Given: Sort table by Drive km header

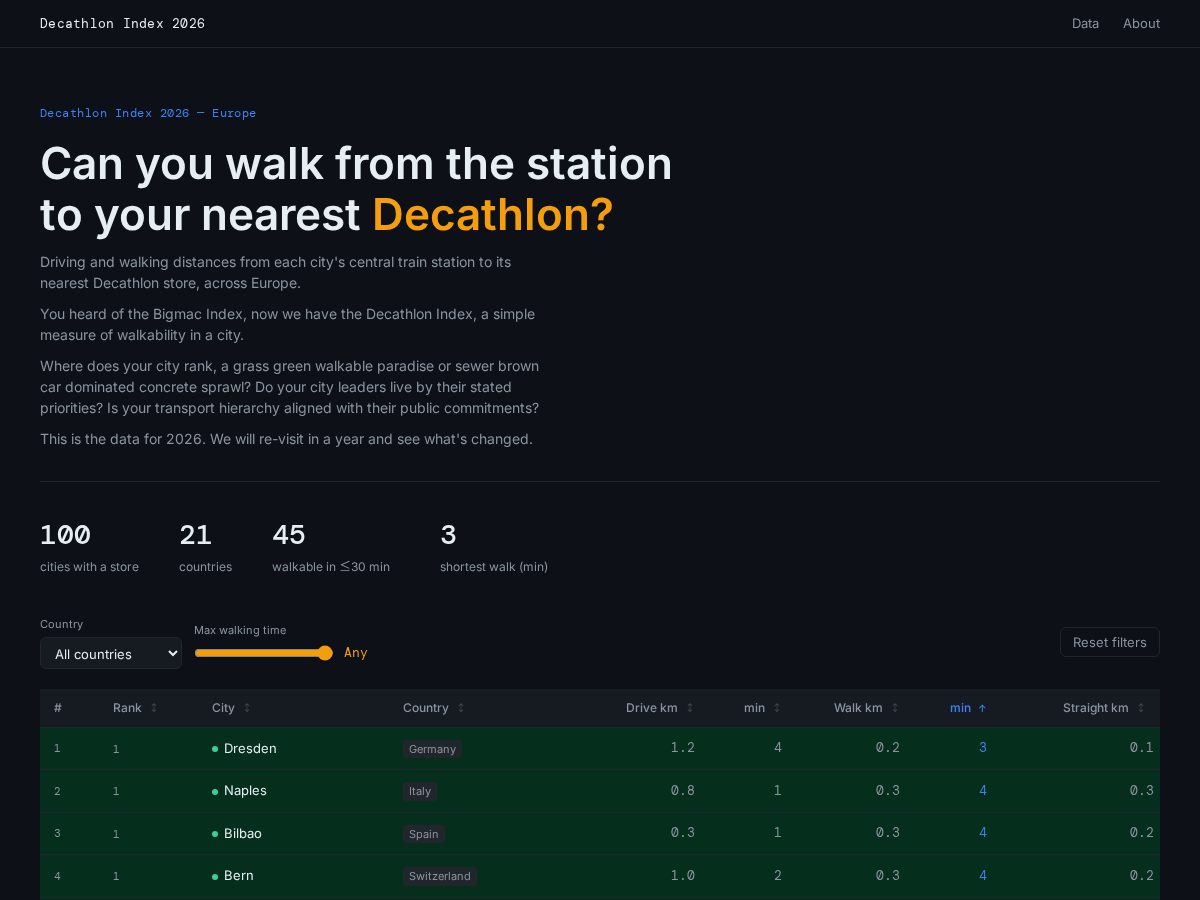Looking at the screenshot, I should click(652, 708).
